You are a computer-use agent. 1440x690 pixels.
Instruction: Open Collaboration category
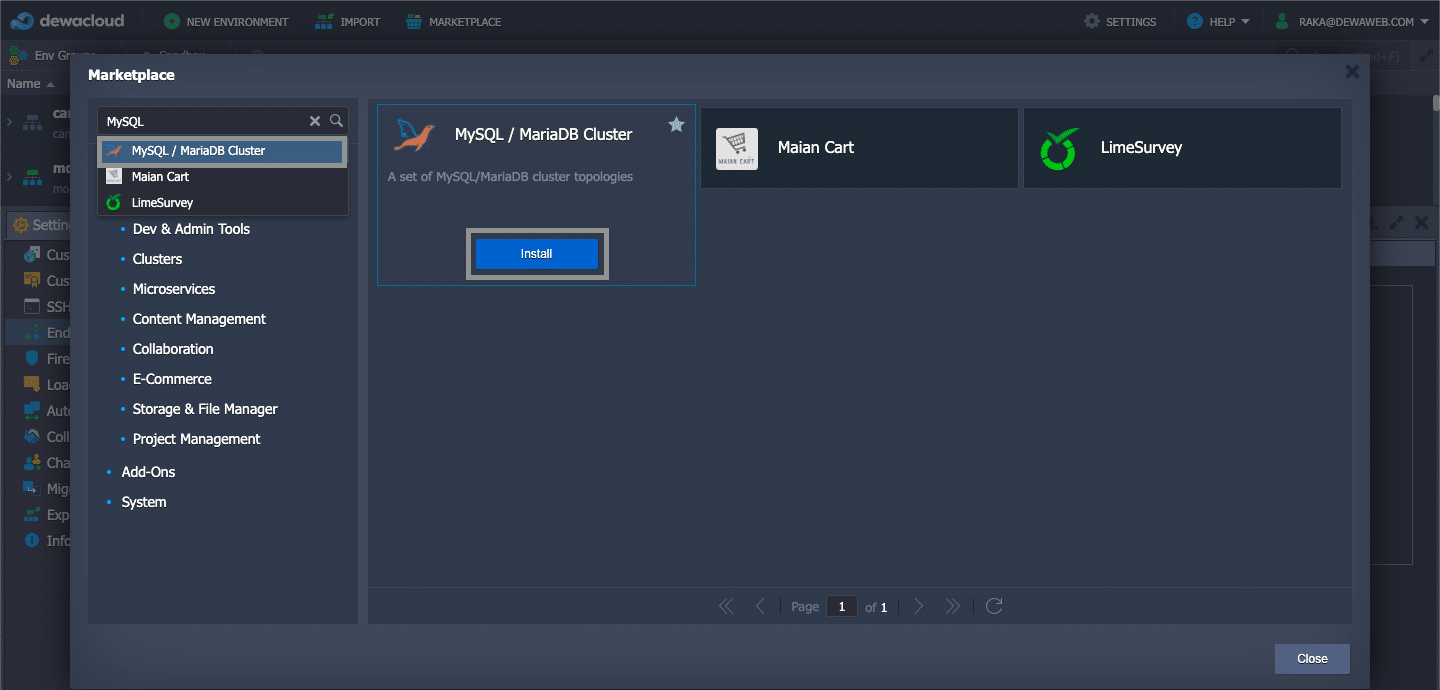(x=173, y=349)
